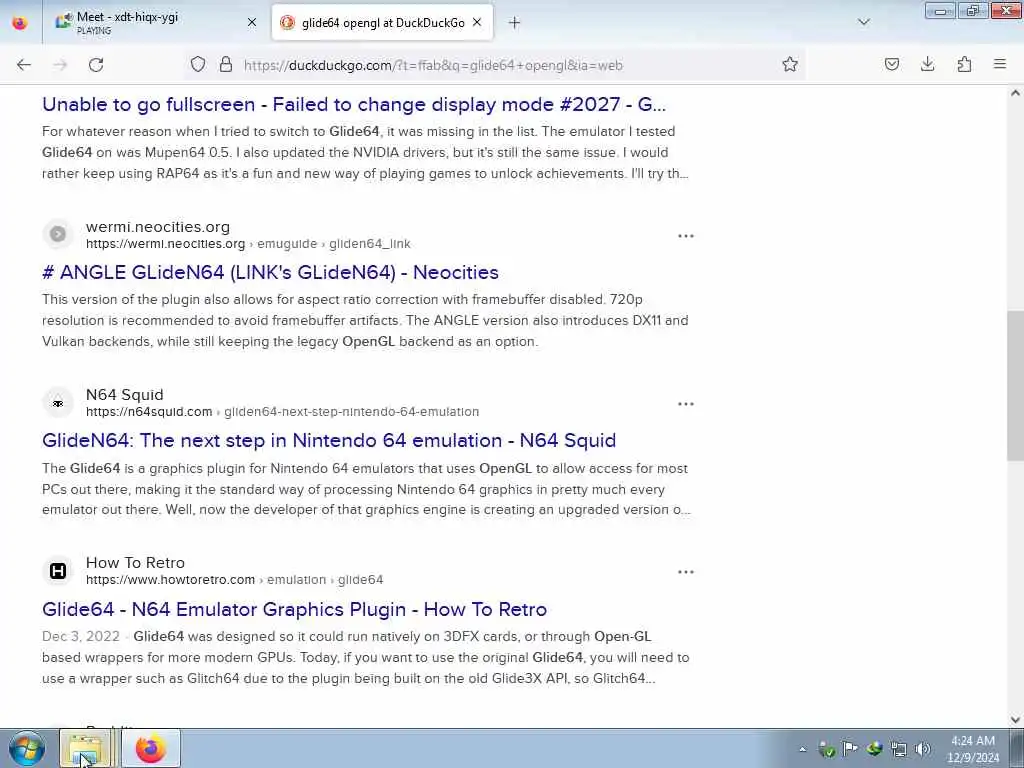Image resolution: width=1024 pixels, height=768 pixels.
Task: Click the padlock site info icon
Action: (226, 64)
